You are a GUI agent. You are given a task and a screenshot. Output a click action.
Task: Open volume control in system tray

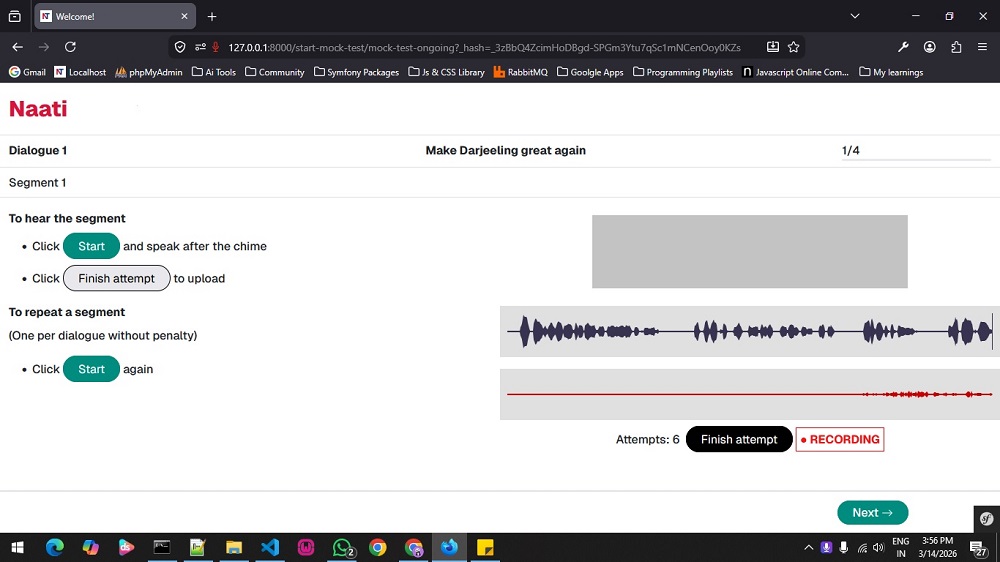(879, 547)
